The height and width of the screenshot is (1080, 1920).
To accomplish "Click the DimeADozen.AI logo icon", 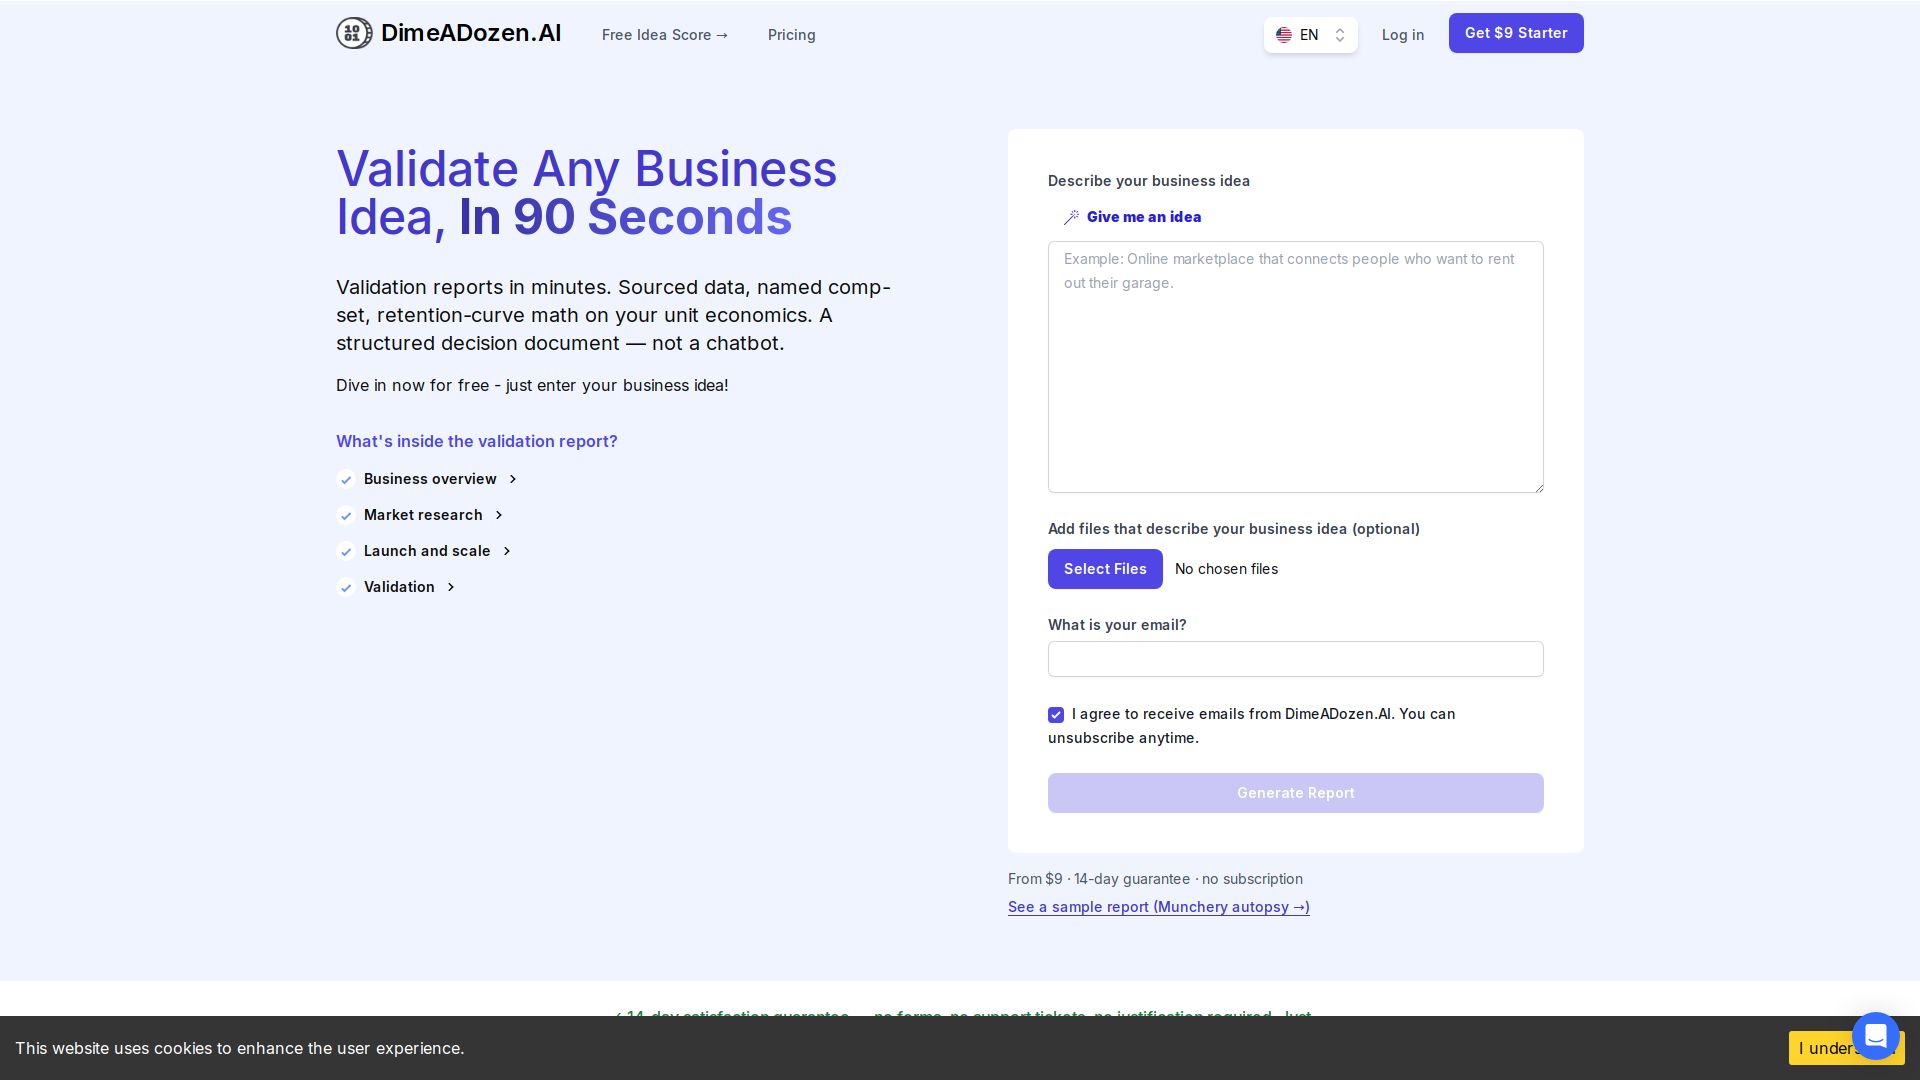I will coord(354,33).
